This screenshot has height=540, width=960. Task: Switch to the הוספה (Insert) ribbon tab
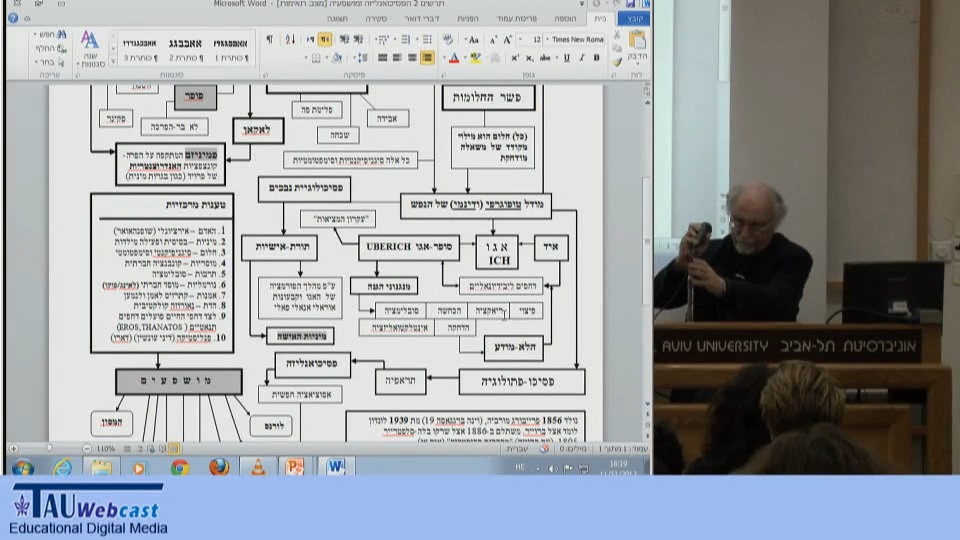click(566, 18)
